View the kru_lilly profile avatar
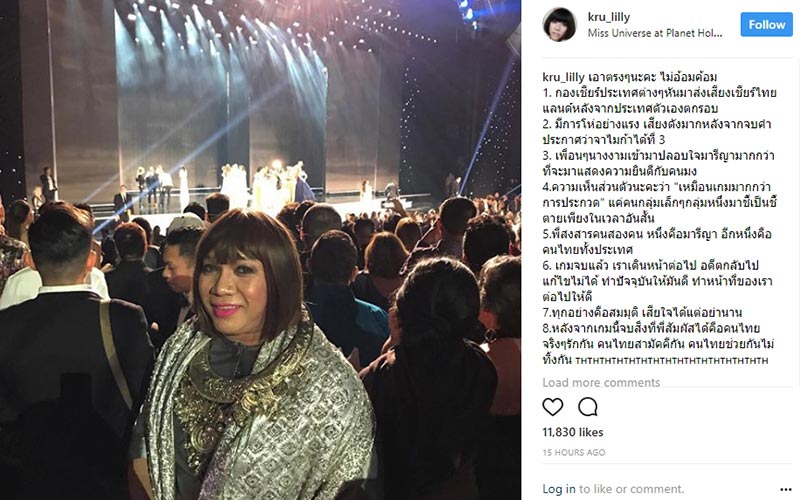This screenshot has width=800, height=500. (559, 24)
